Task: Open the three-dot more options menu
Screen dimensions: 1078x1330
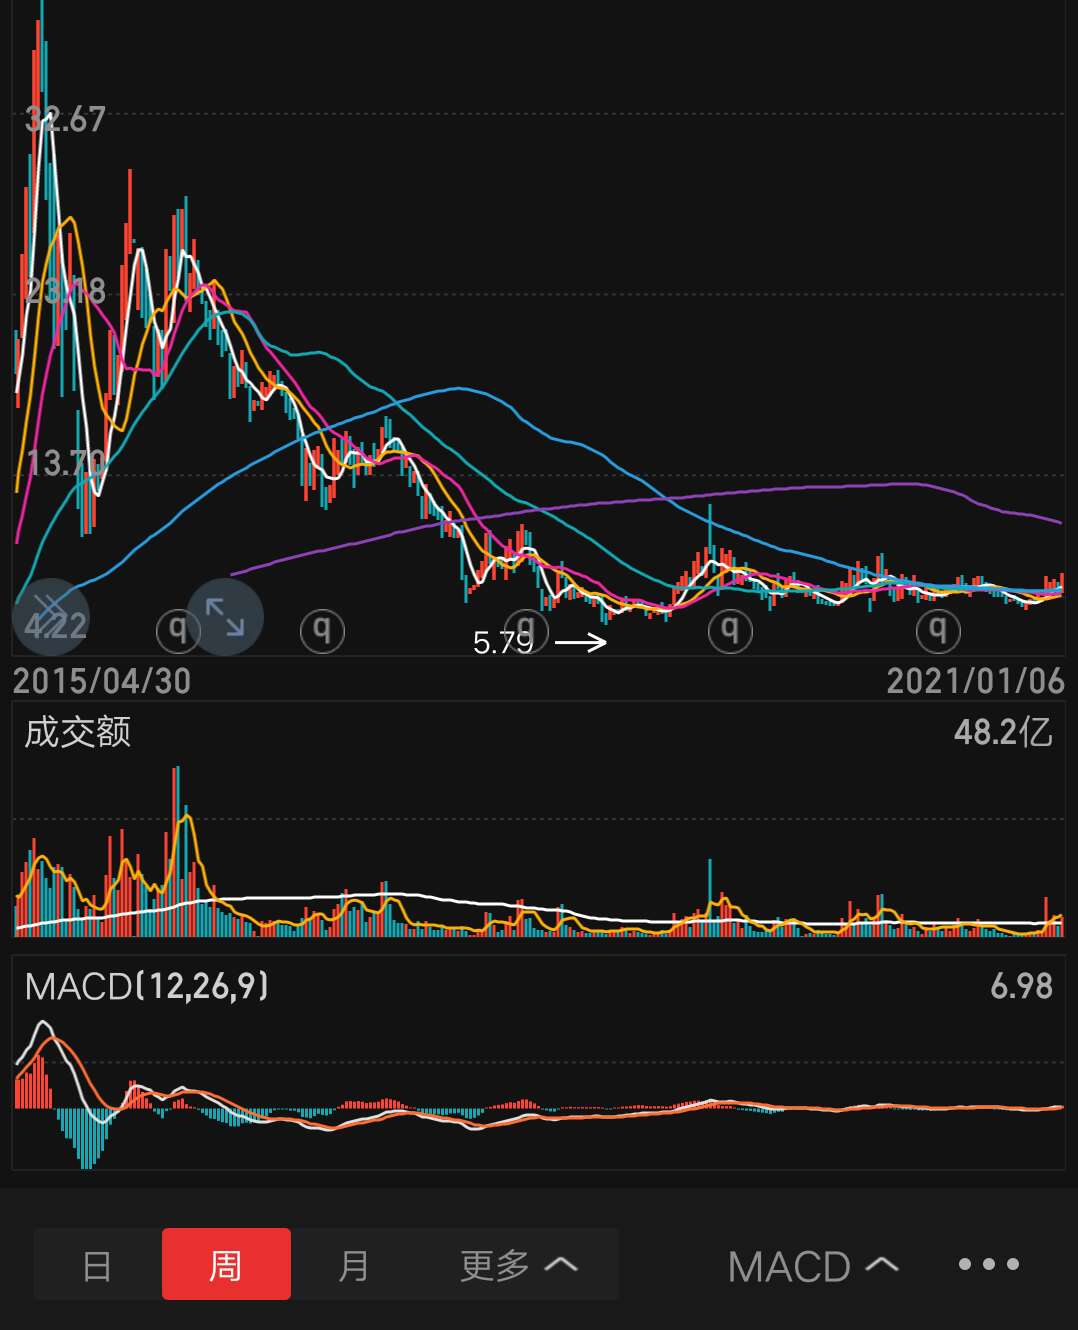Action: pyautogui.click(x=988, y=1265)
